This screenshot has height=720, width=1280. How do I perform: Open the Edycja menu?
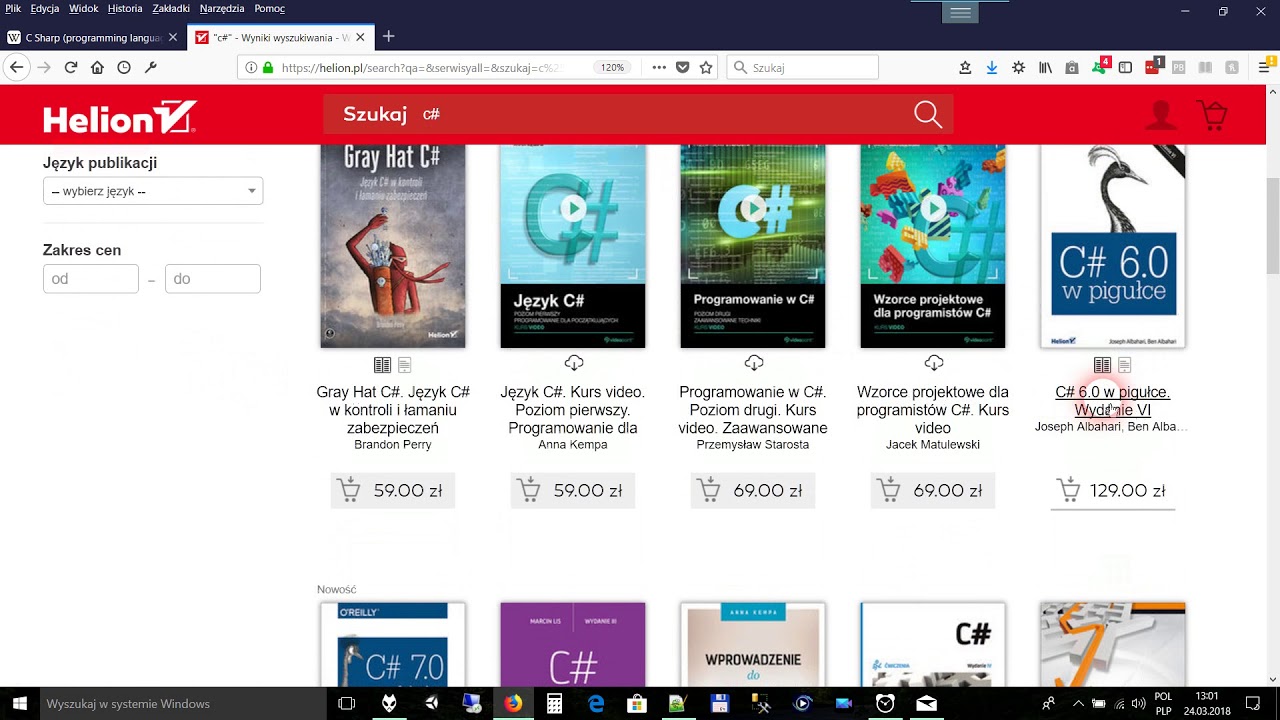tap(44, 8)
